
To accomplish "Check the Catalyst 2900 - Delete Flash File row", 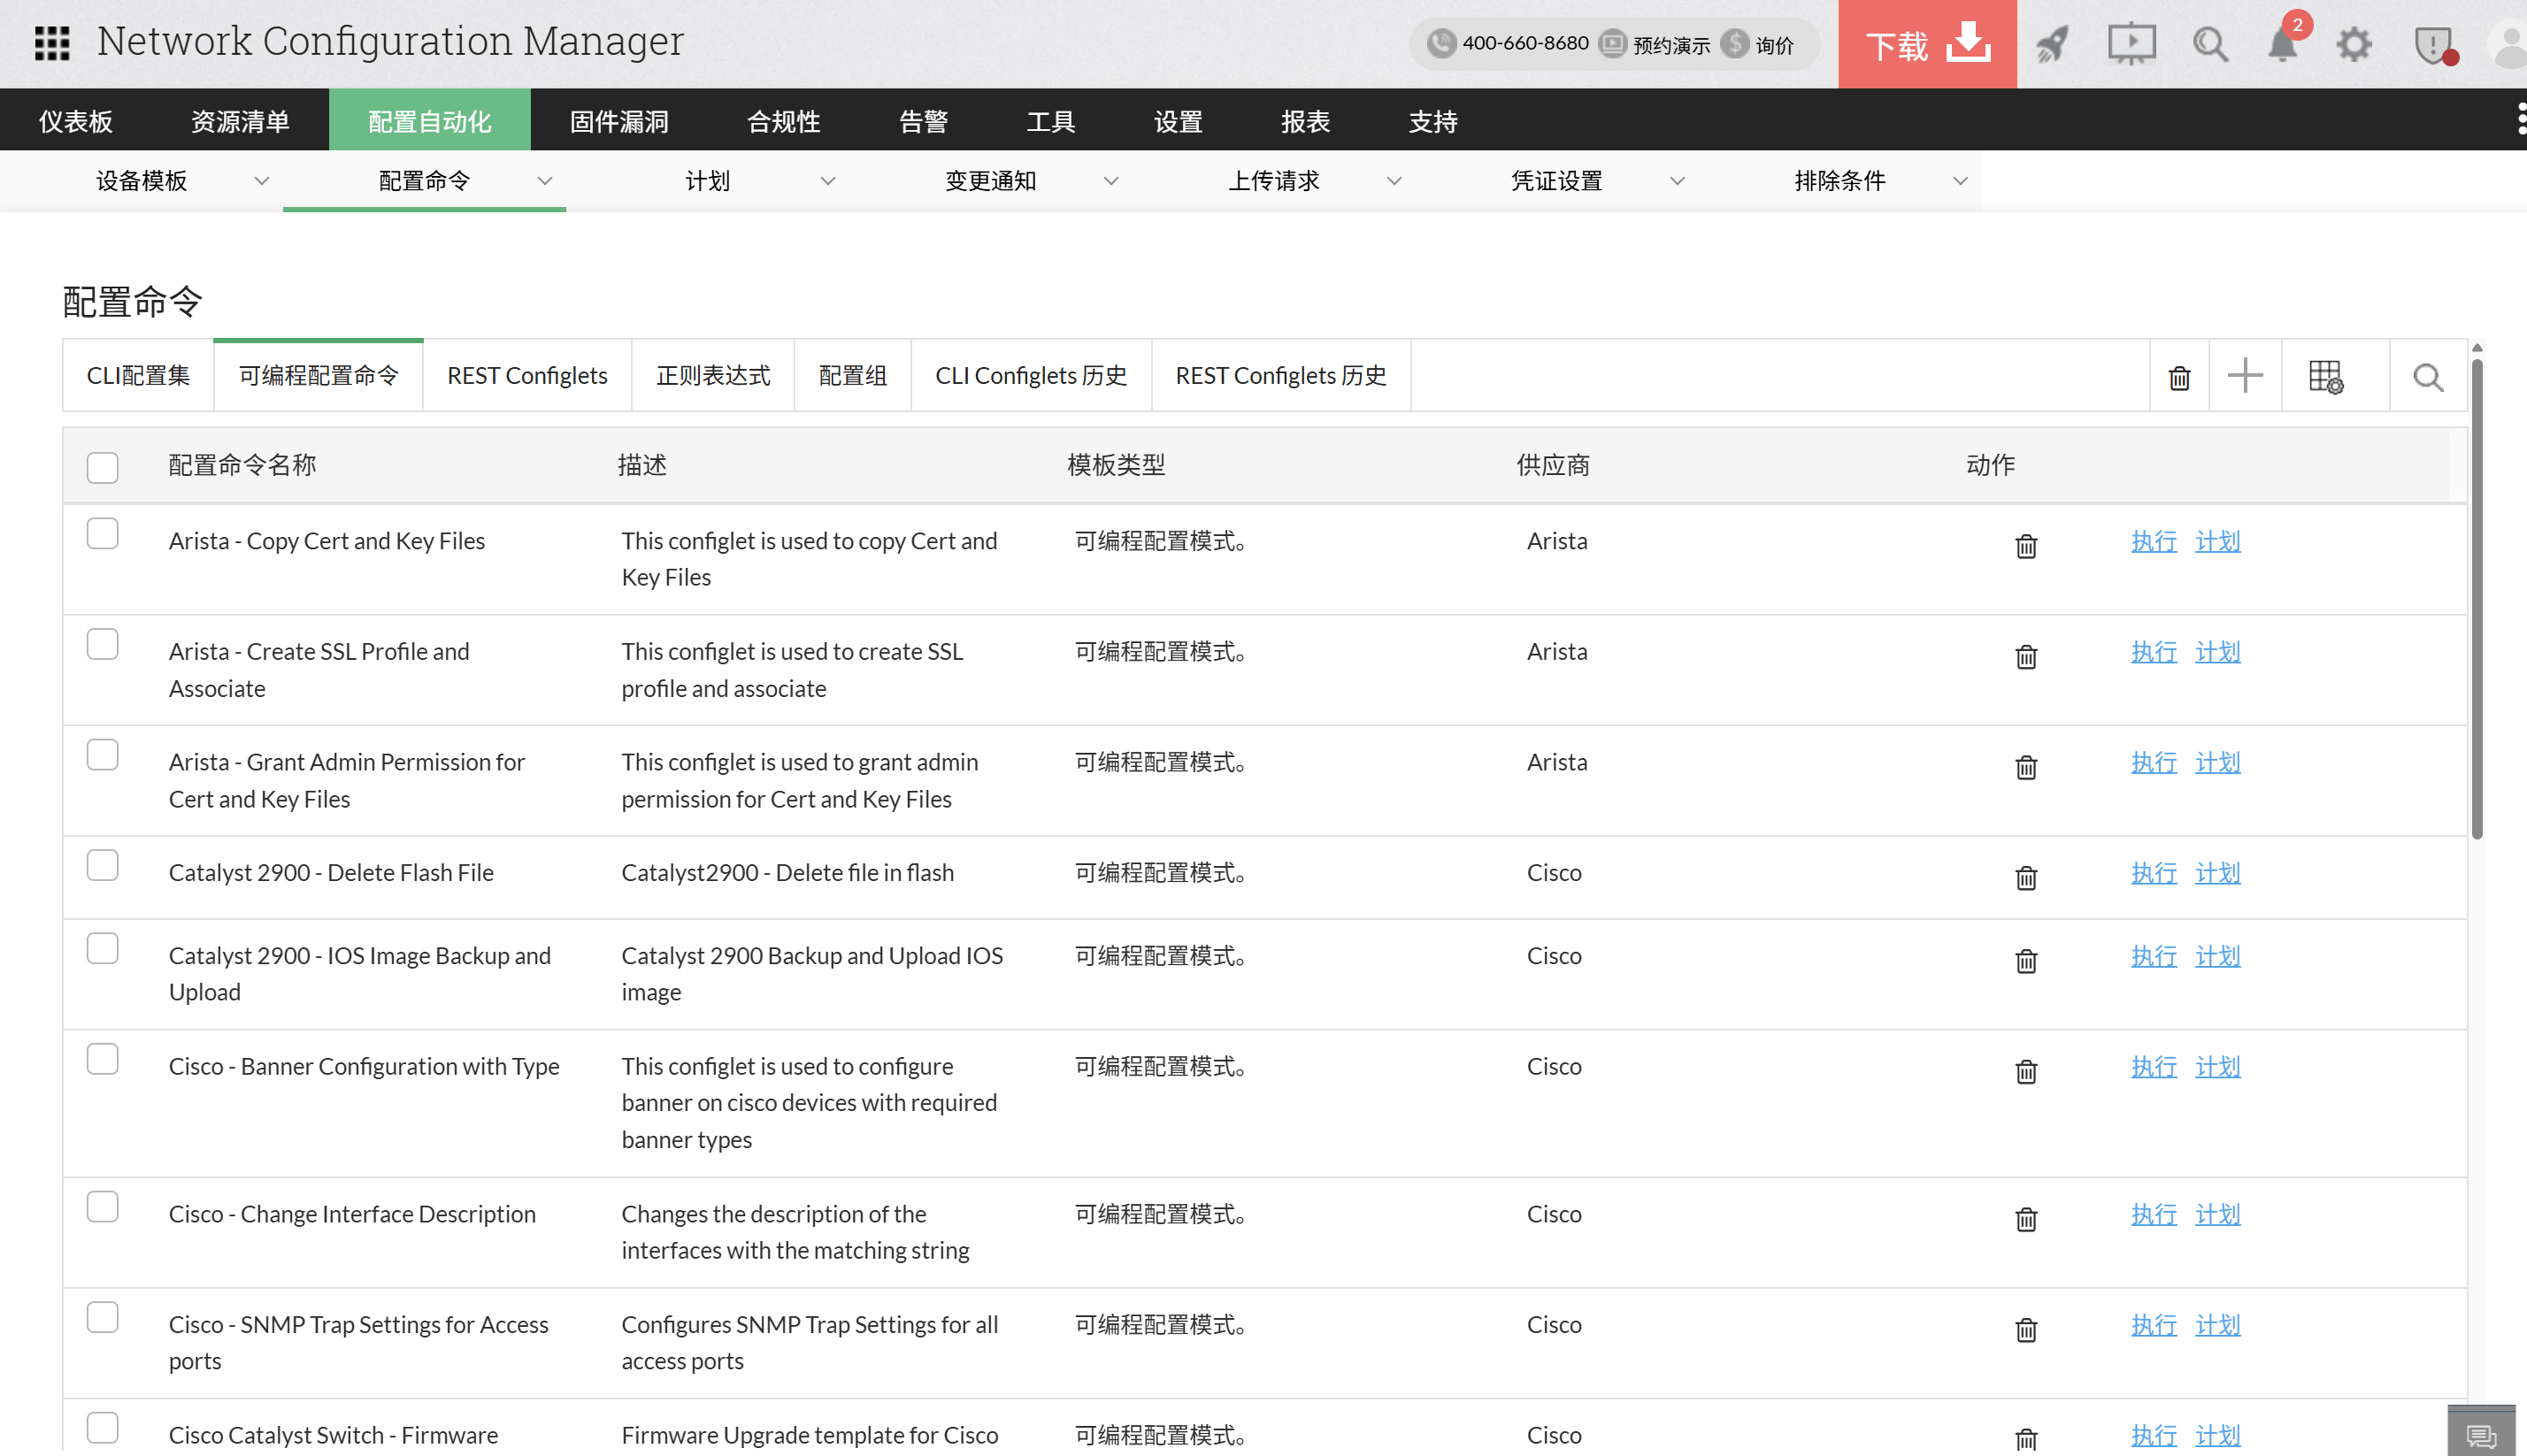I will click(101, 865).
